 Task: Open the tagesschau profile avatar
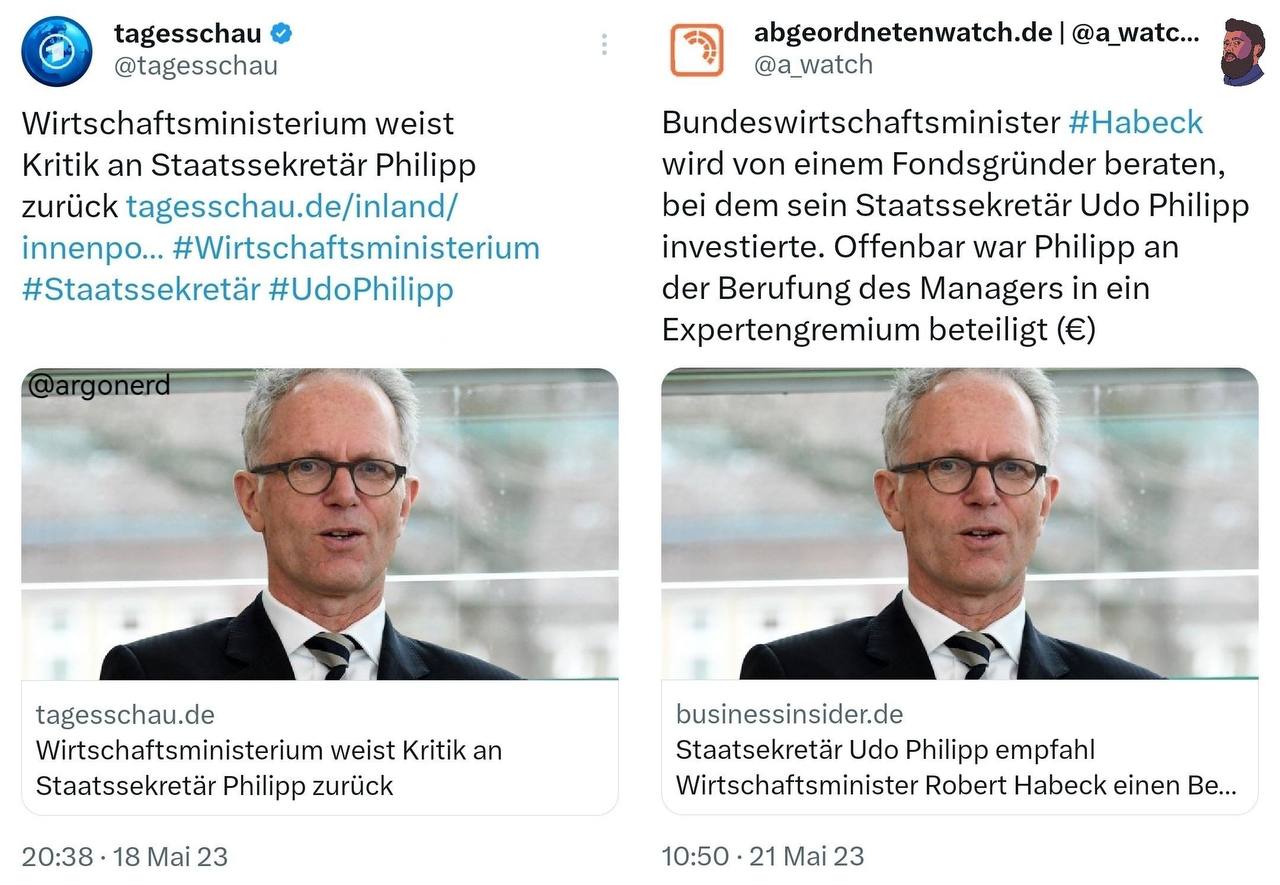pyautogui.click(x=56, y=50)
